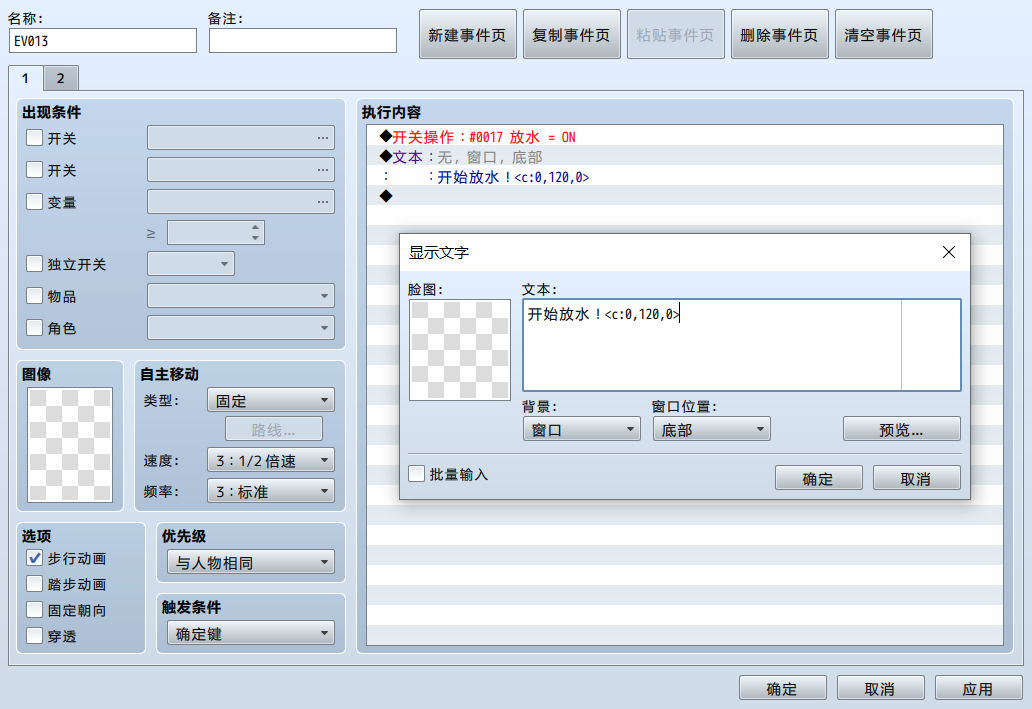Tick the 独立开关 checkbox
Viewport: 1032px width, 709px height.
click(x=34, y=264)
